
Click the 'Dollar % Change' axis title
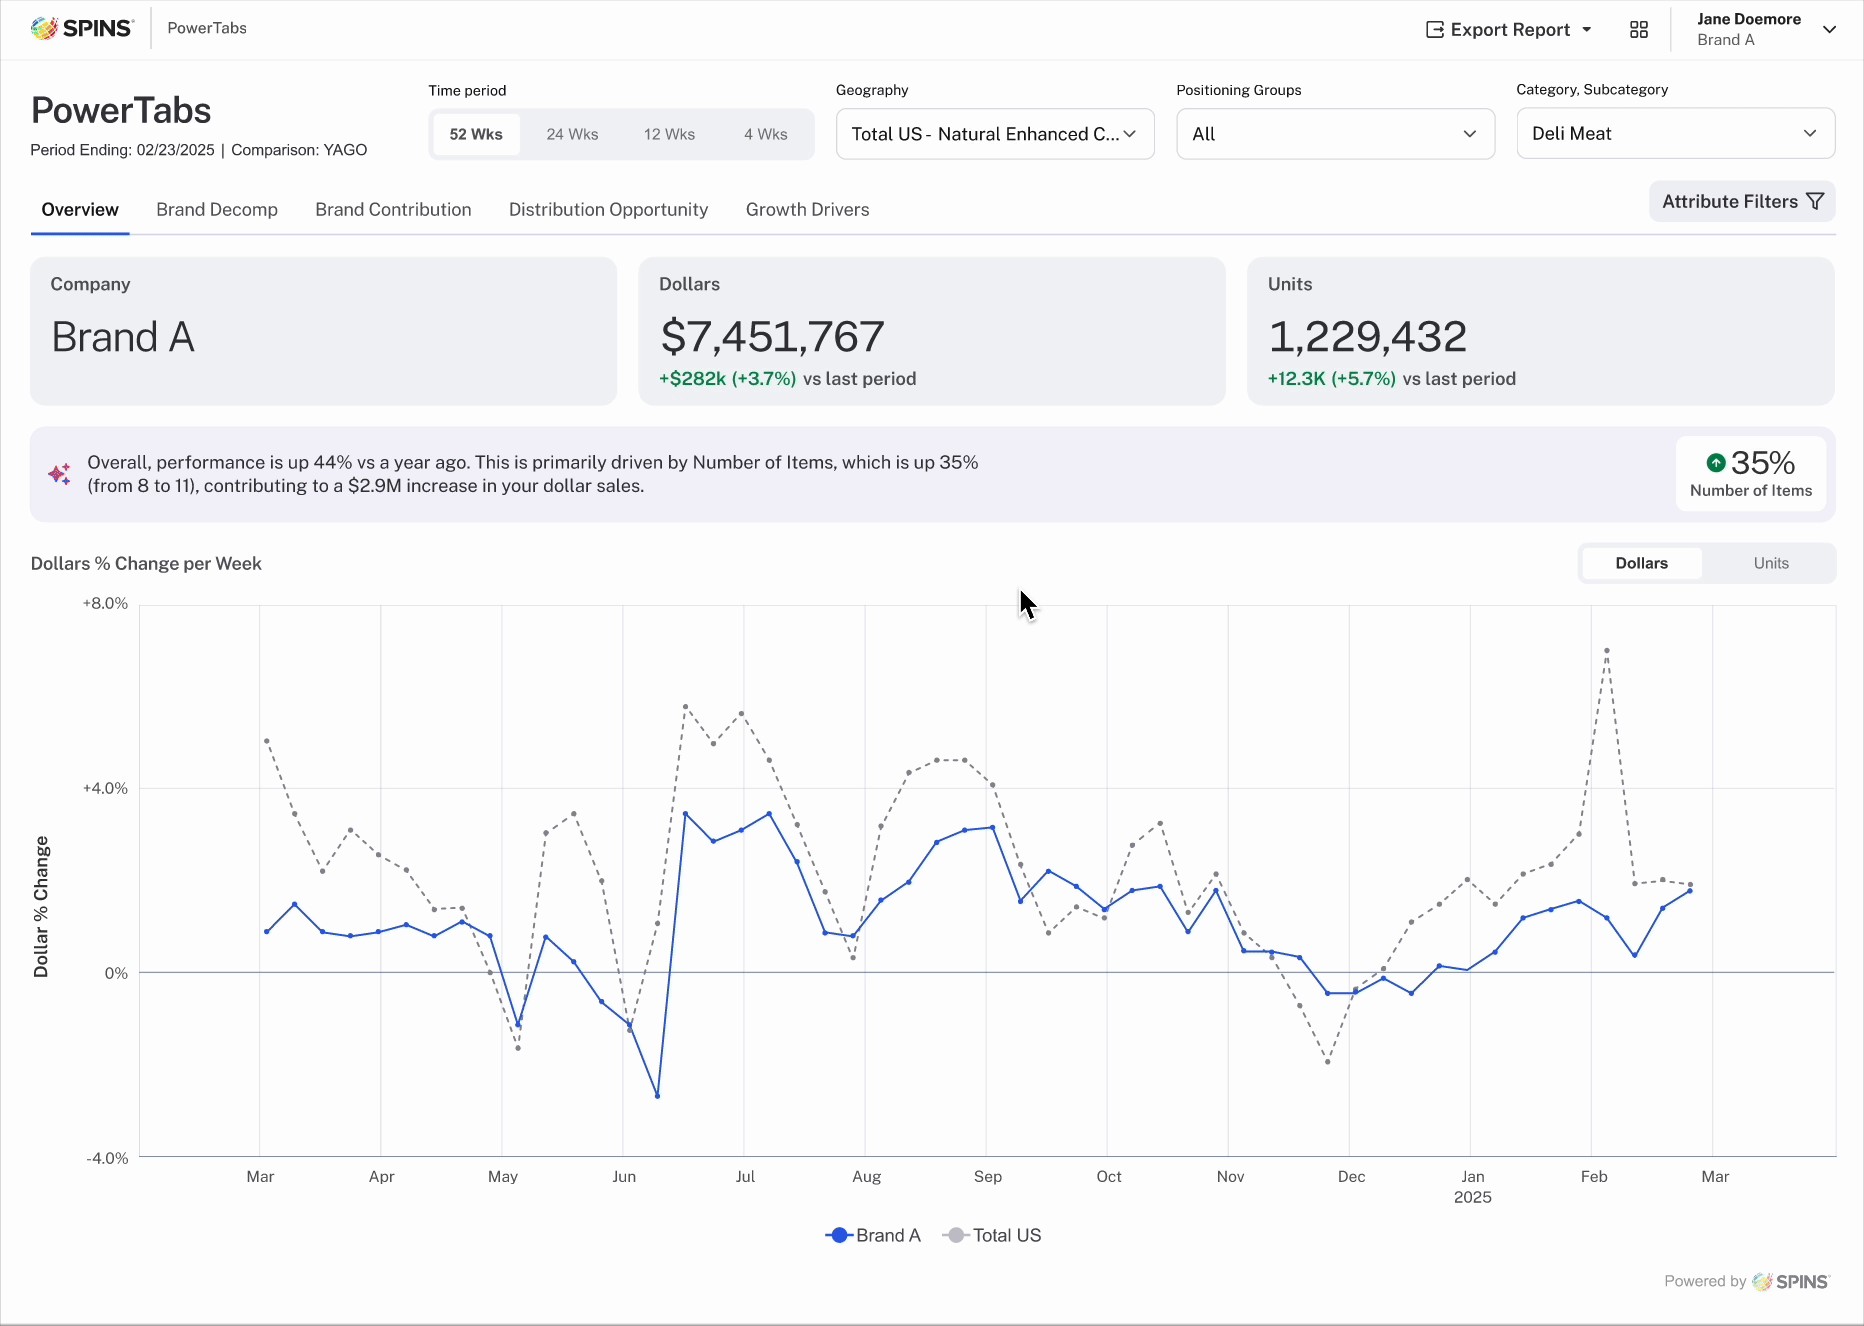tap(41, 906)
